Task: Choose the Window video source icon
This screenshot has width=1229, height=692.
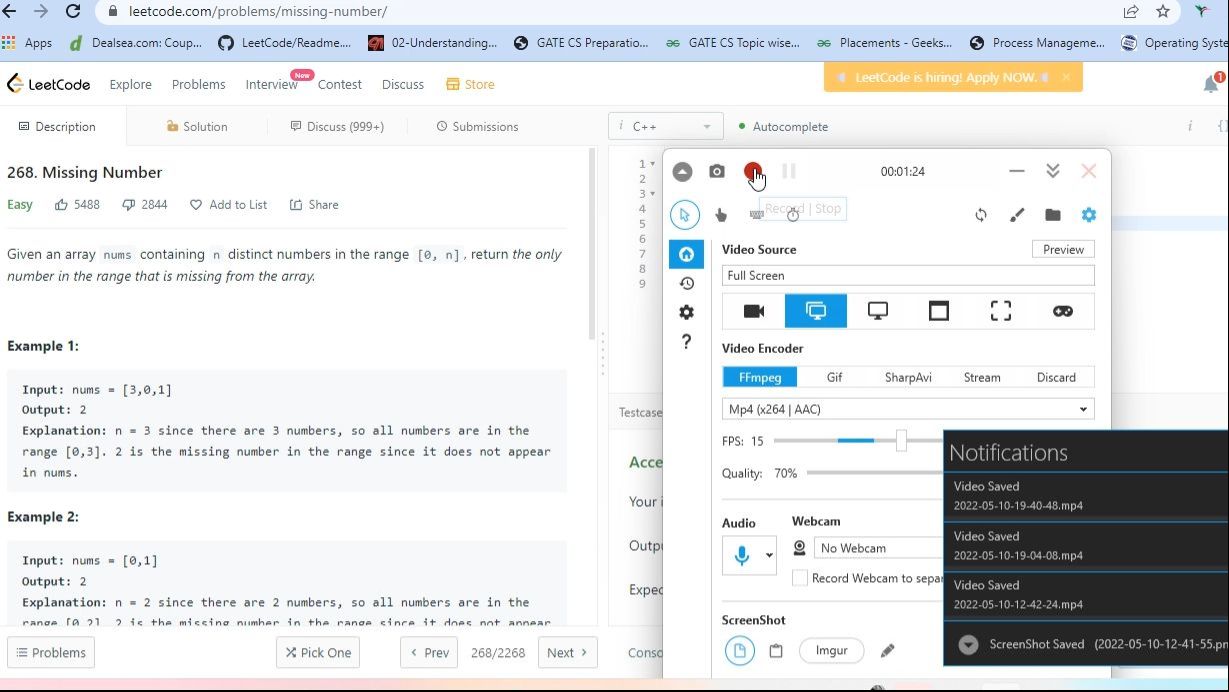Action: (938, 311)
